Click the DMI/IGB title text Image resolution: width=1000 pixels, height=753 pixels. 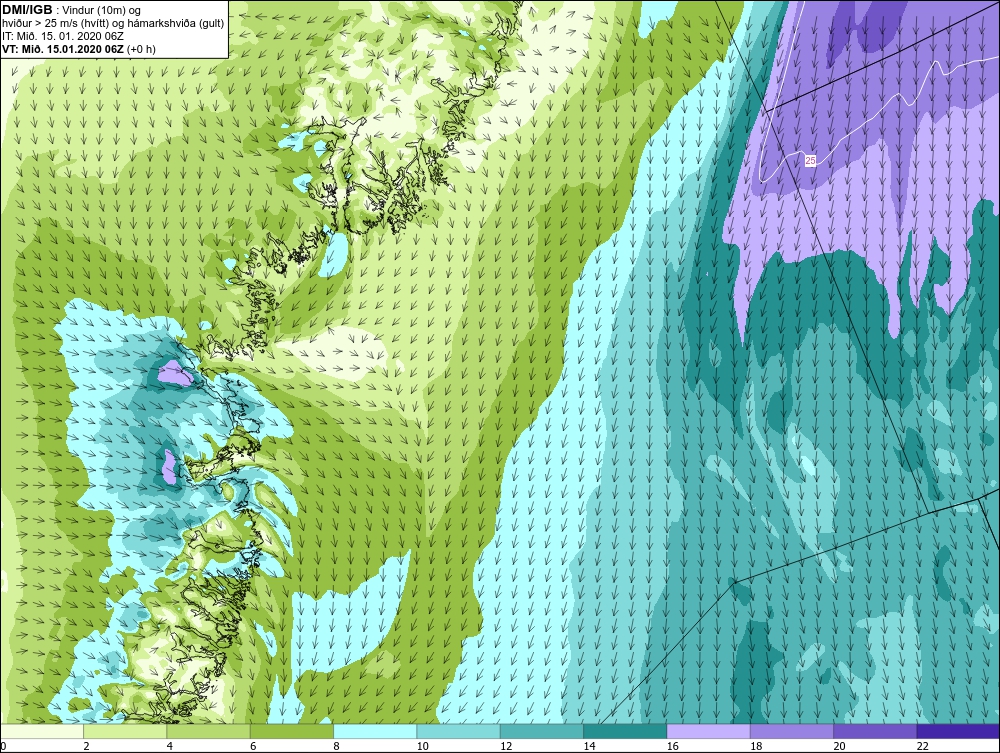pyautogui.click(x=27, y=10)
